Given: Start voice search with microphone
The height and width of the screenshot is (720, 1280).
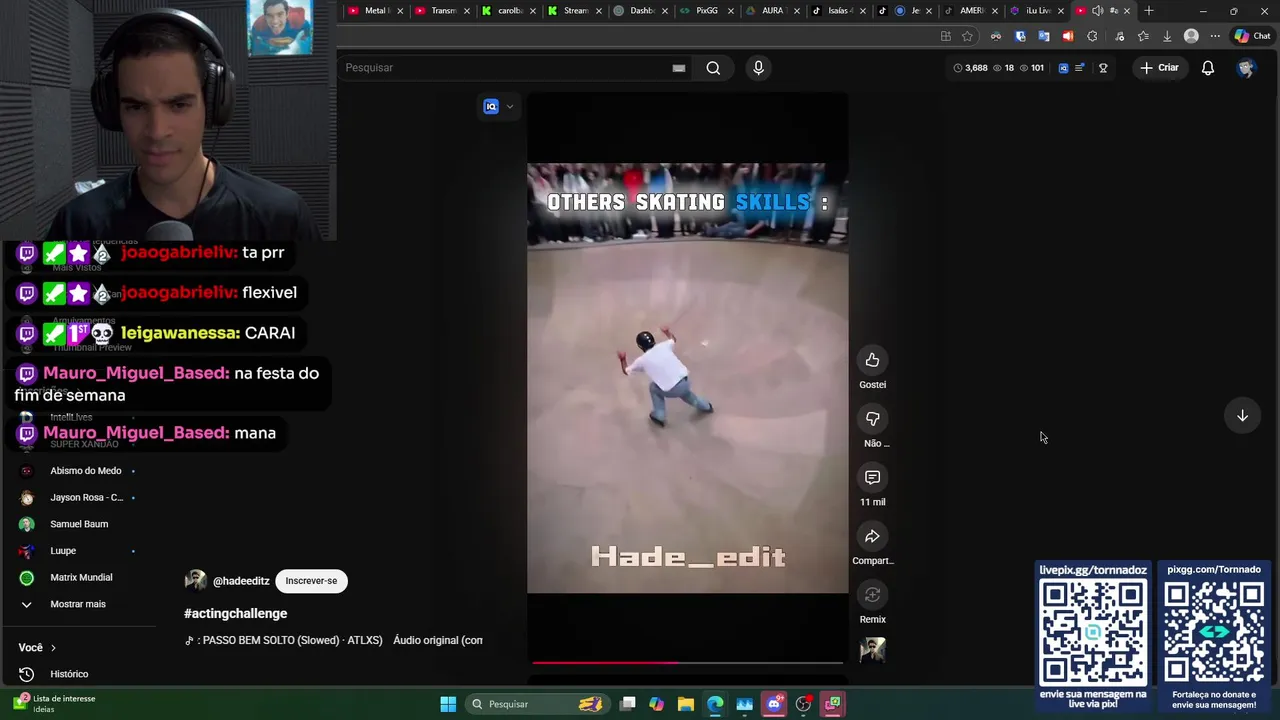Looking at the screenshot, I should coord(758,68).
